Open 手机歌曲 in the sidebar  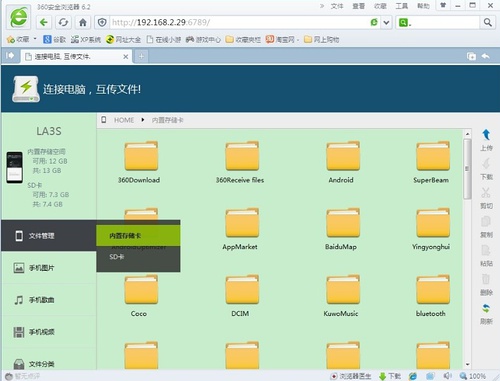(x=49, y=300)
